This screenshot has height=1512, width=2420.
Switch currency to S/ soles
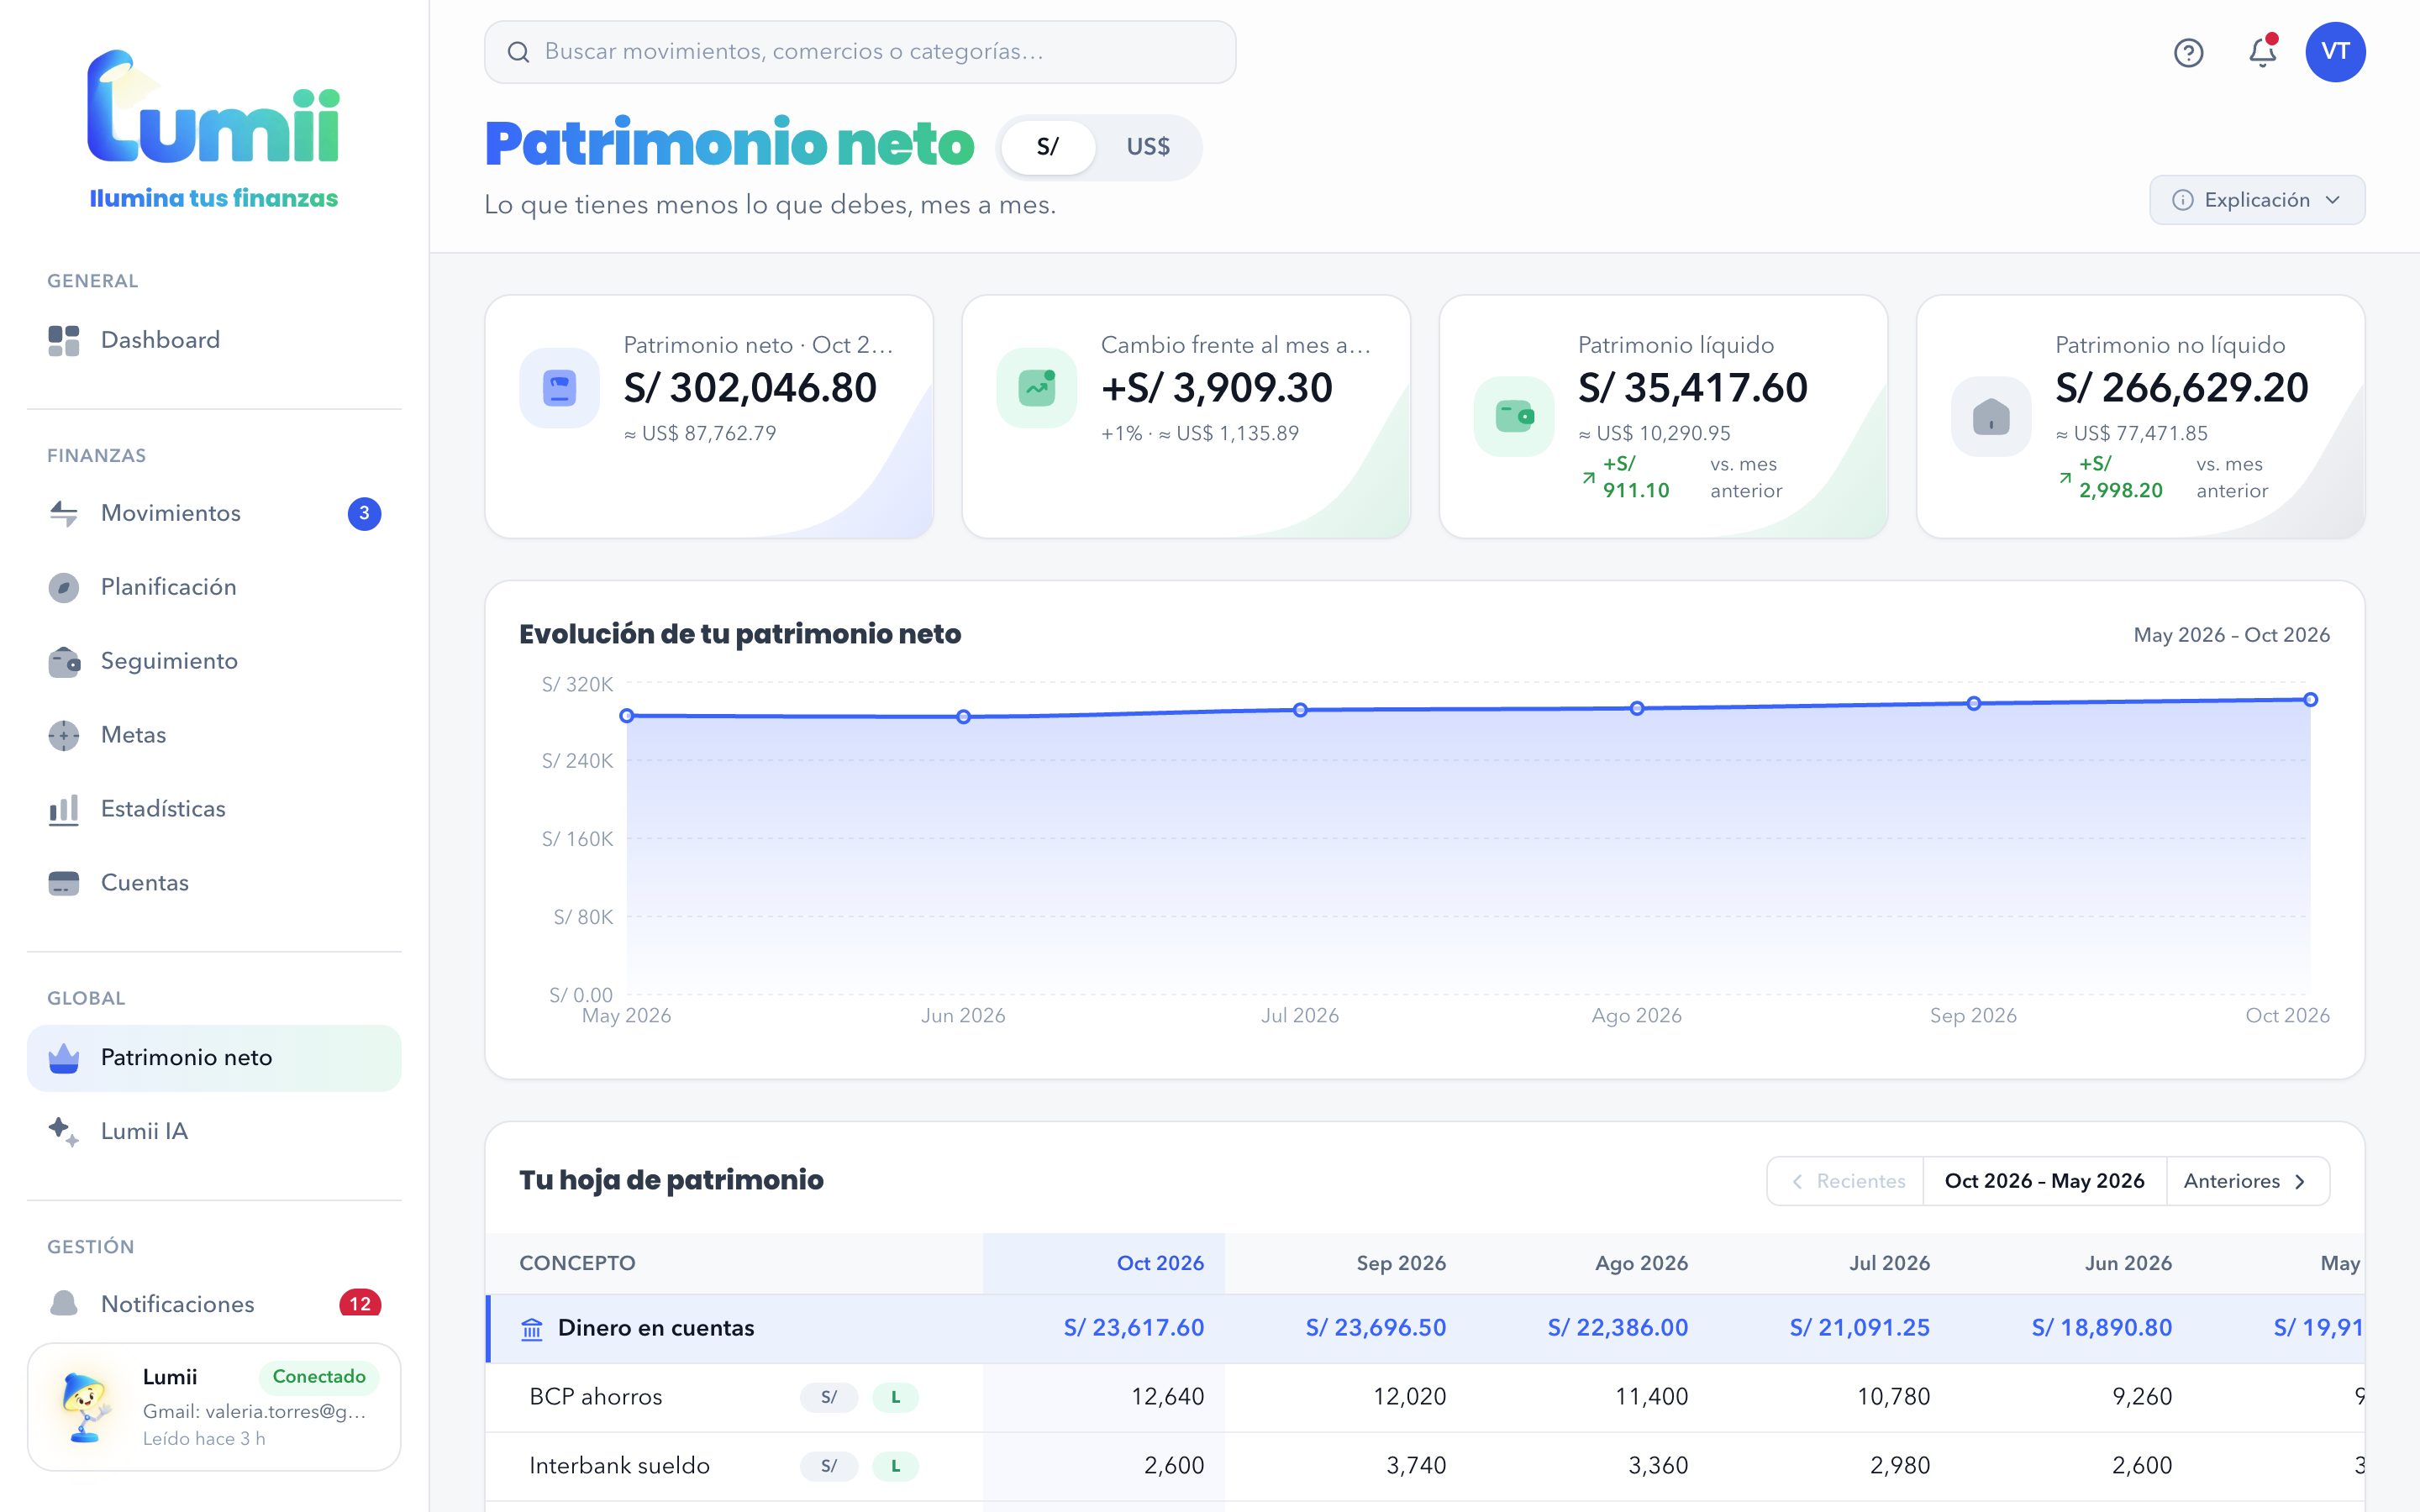pos(1047,147)
